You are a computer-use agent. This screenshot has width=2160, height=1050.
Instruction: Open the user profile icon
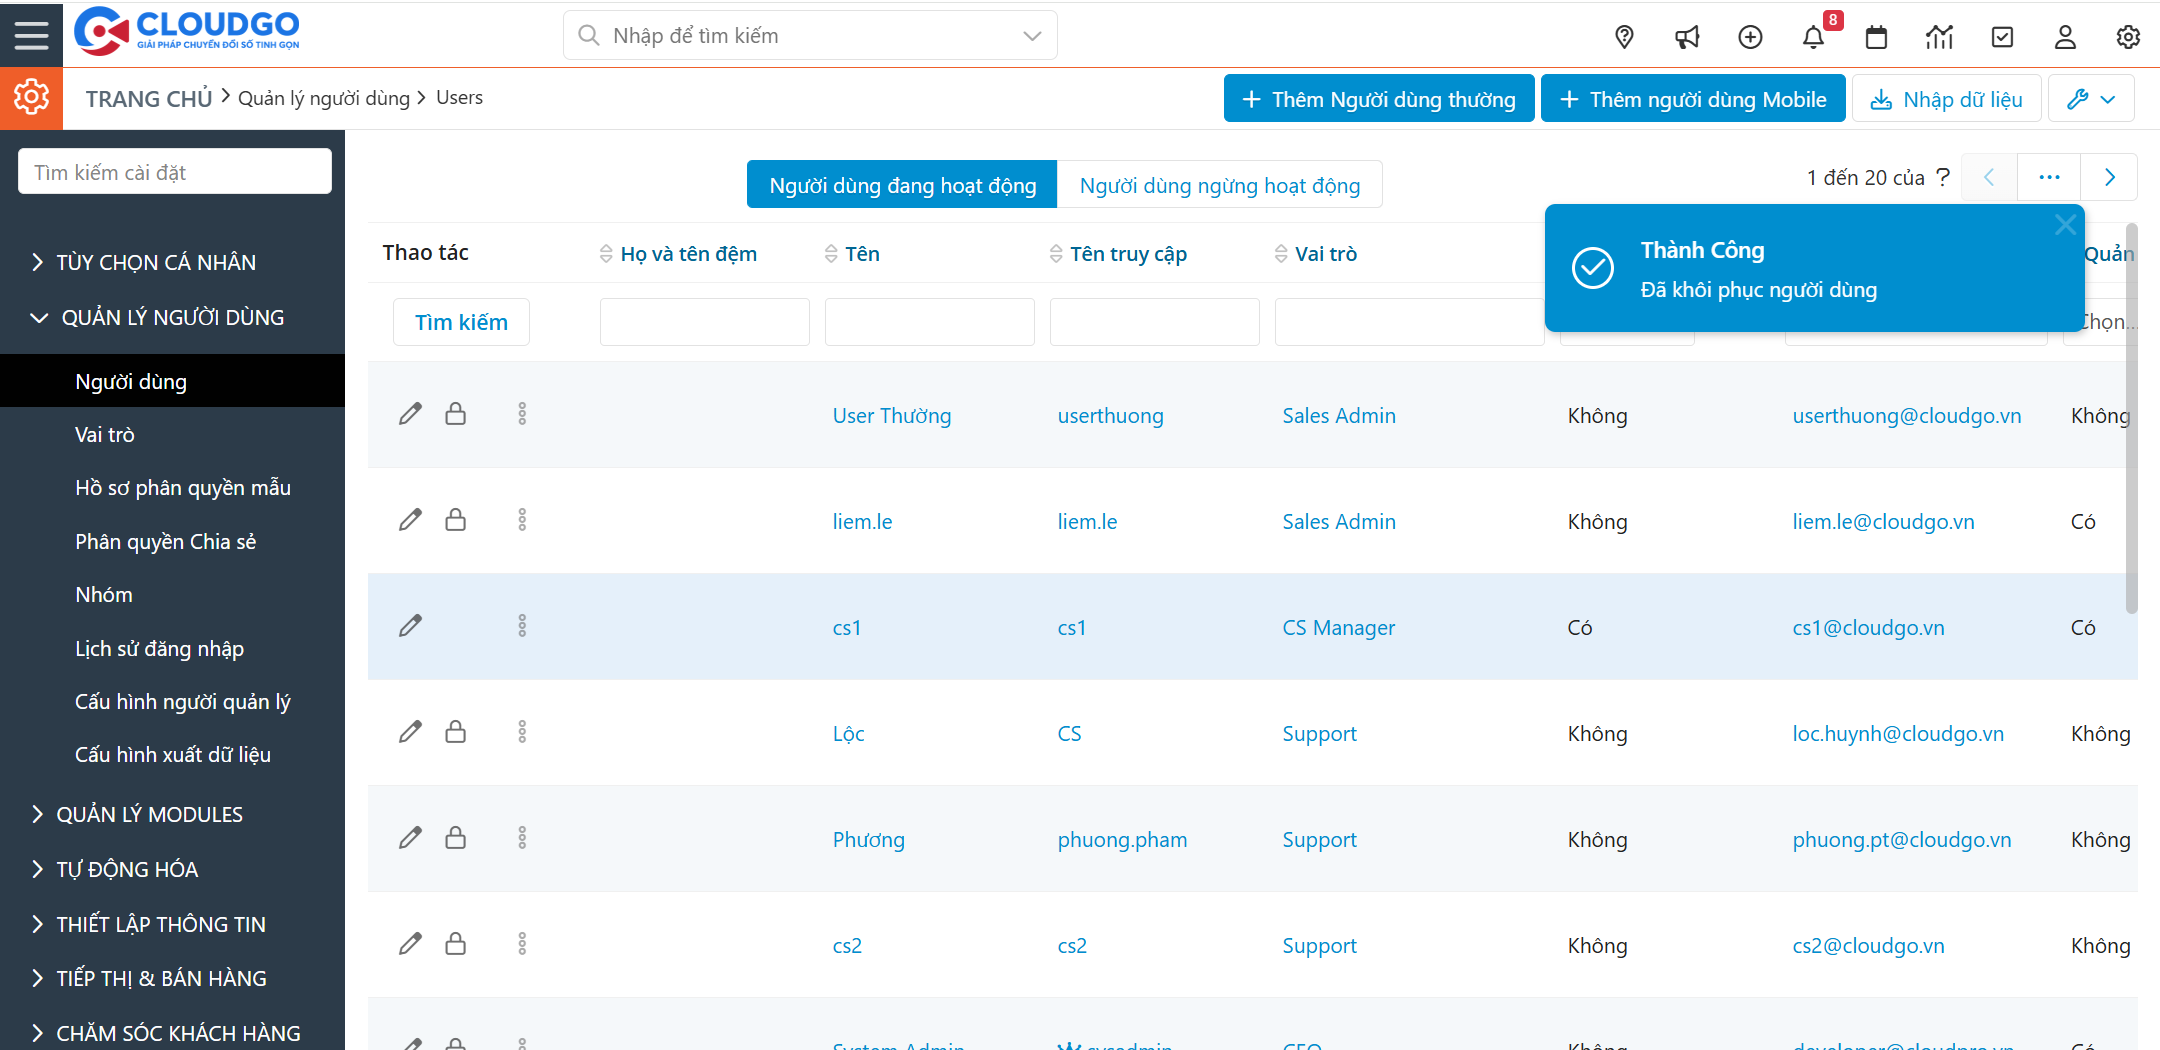(x=2065, y=38)
